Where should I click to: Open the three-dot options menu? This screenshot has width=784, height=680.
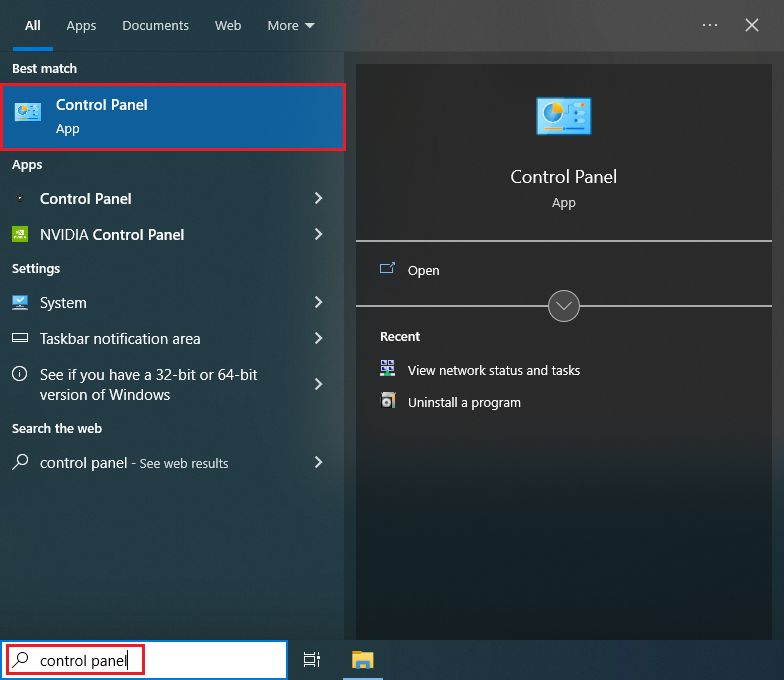pyautogui.click(x=710, y=26)
